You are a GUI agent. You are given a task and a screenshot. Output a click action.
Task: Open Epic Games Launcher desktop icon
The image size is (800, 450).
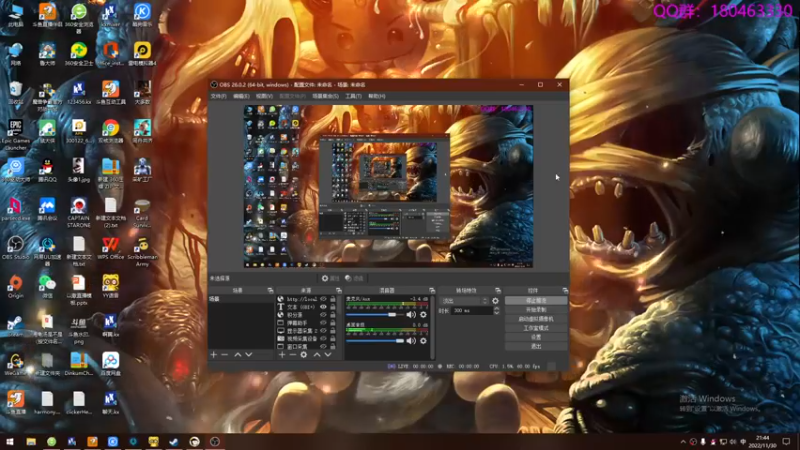(15, 135)
